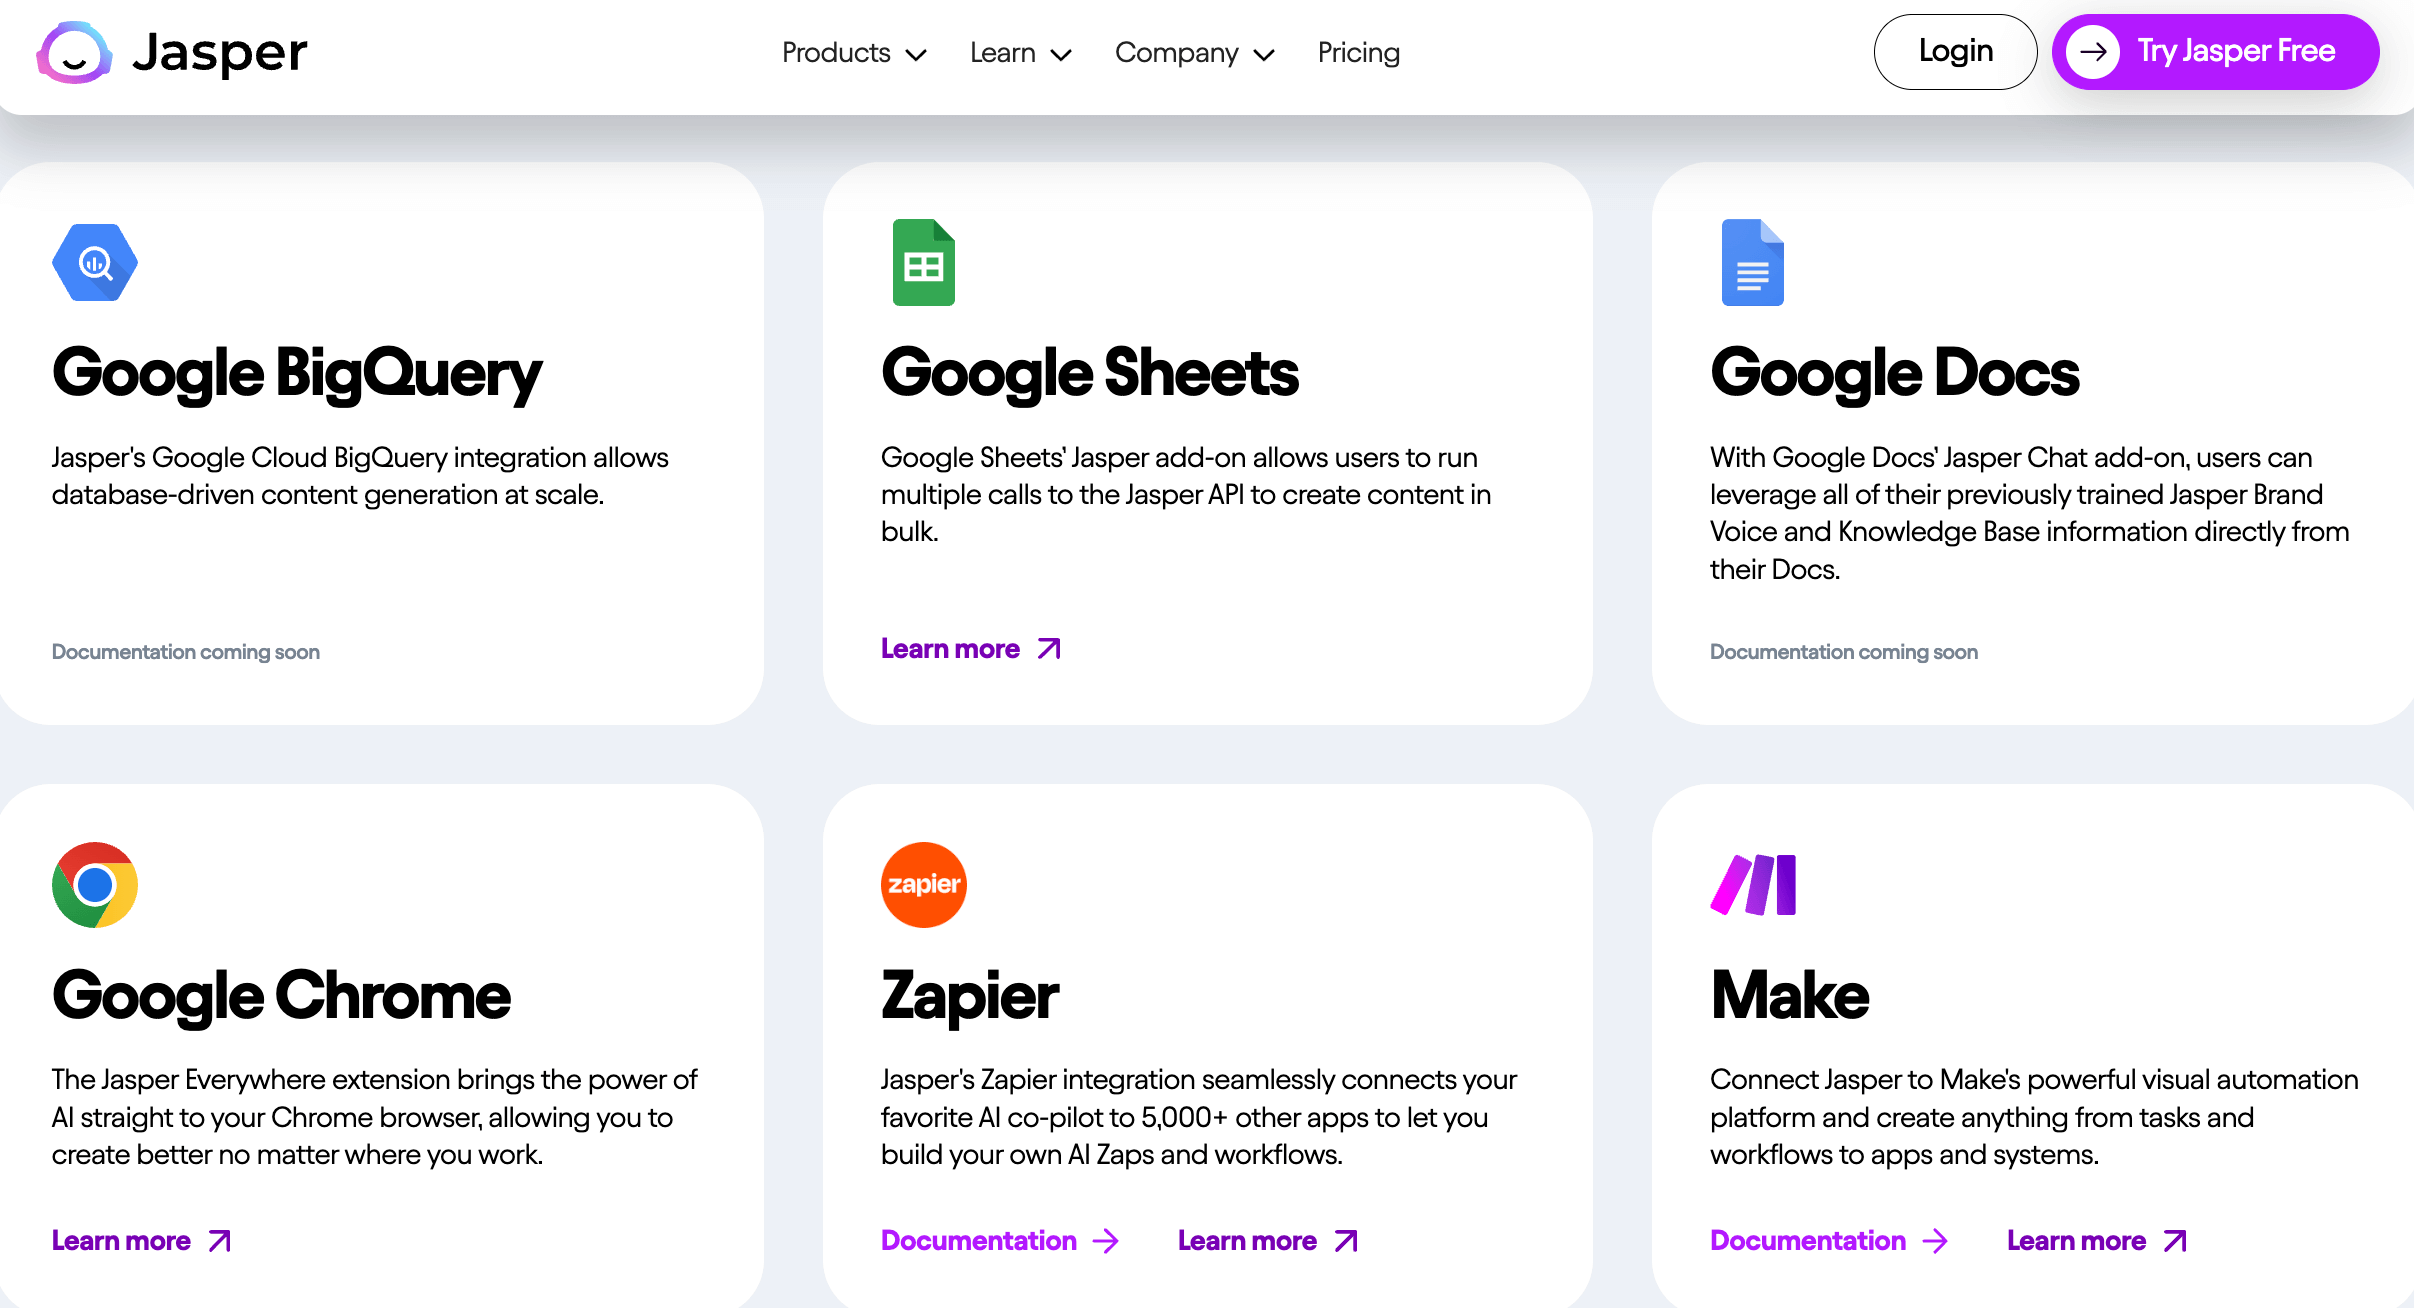Click the Make description about visual automation
Image resolution: width=2414 pixels, height=1308 pixels.
(2034, 1117)
